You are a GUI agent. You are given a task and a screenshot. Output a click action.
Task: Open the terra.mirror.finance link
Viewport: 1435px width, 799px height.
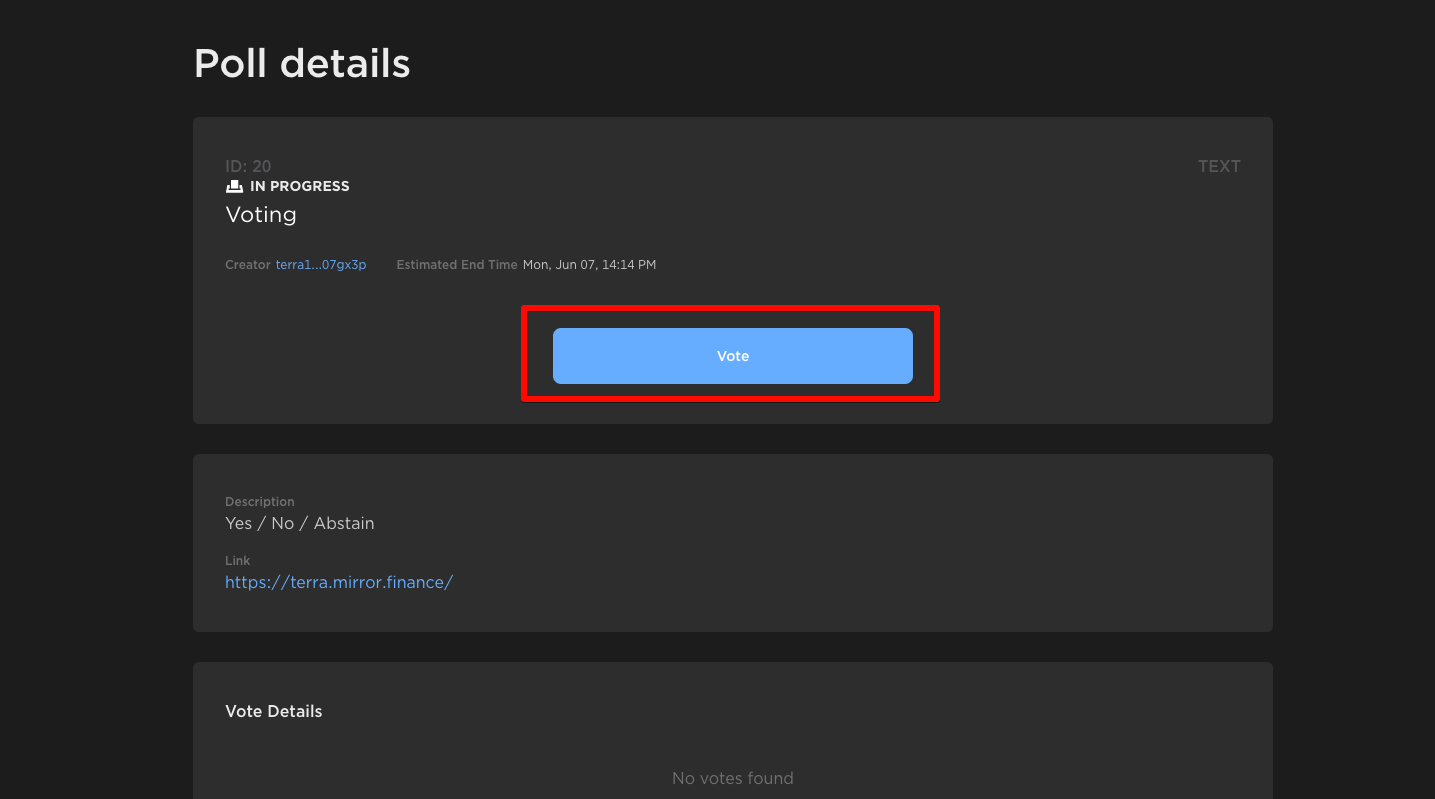339,582
